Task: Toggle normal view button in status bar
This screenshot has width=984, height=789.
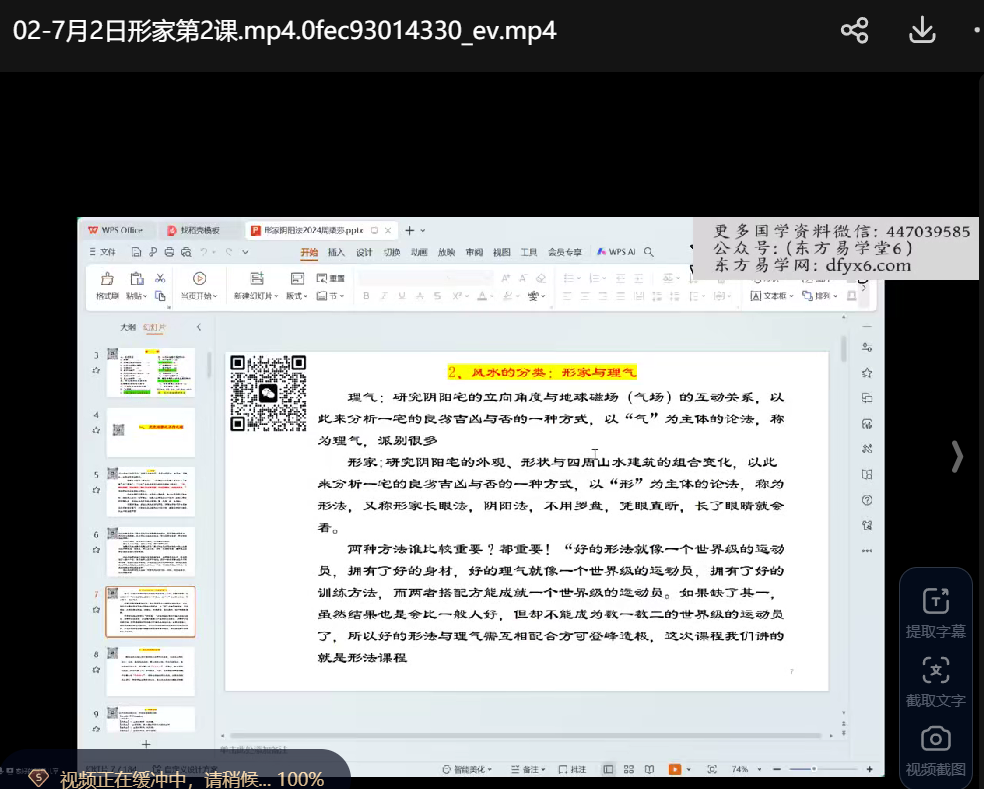Action: coord(607,769)
